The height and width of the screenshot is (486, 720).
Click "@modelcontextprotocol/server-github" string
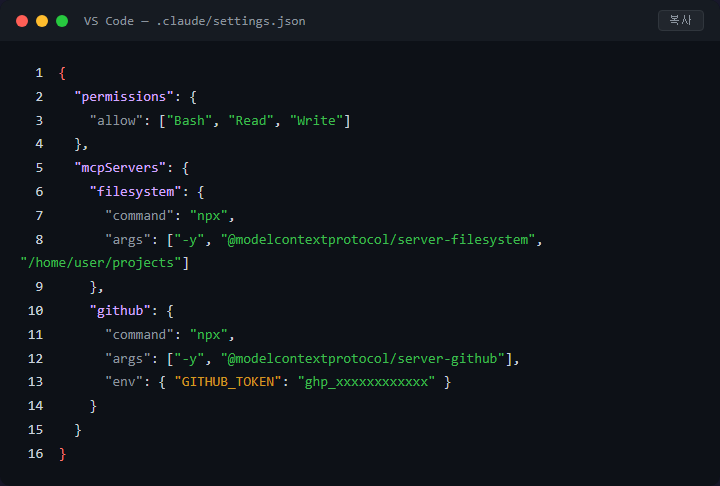tap(362, 359)
